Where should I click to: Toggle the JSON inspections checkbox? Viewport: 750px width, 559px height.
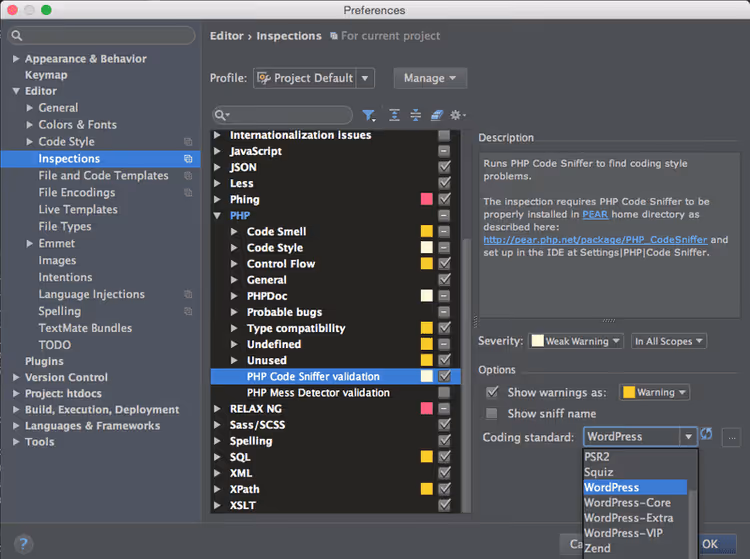(x=444, y=167)
